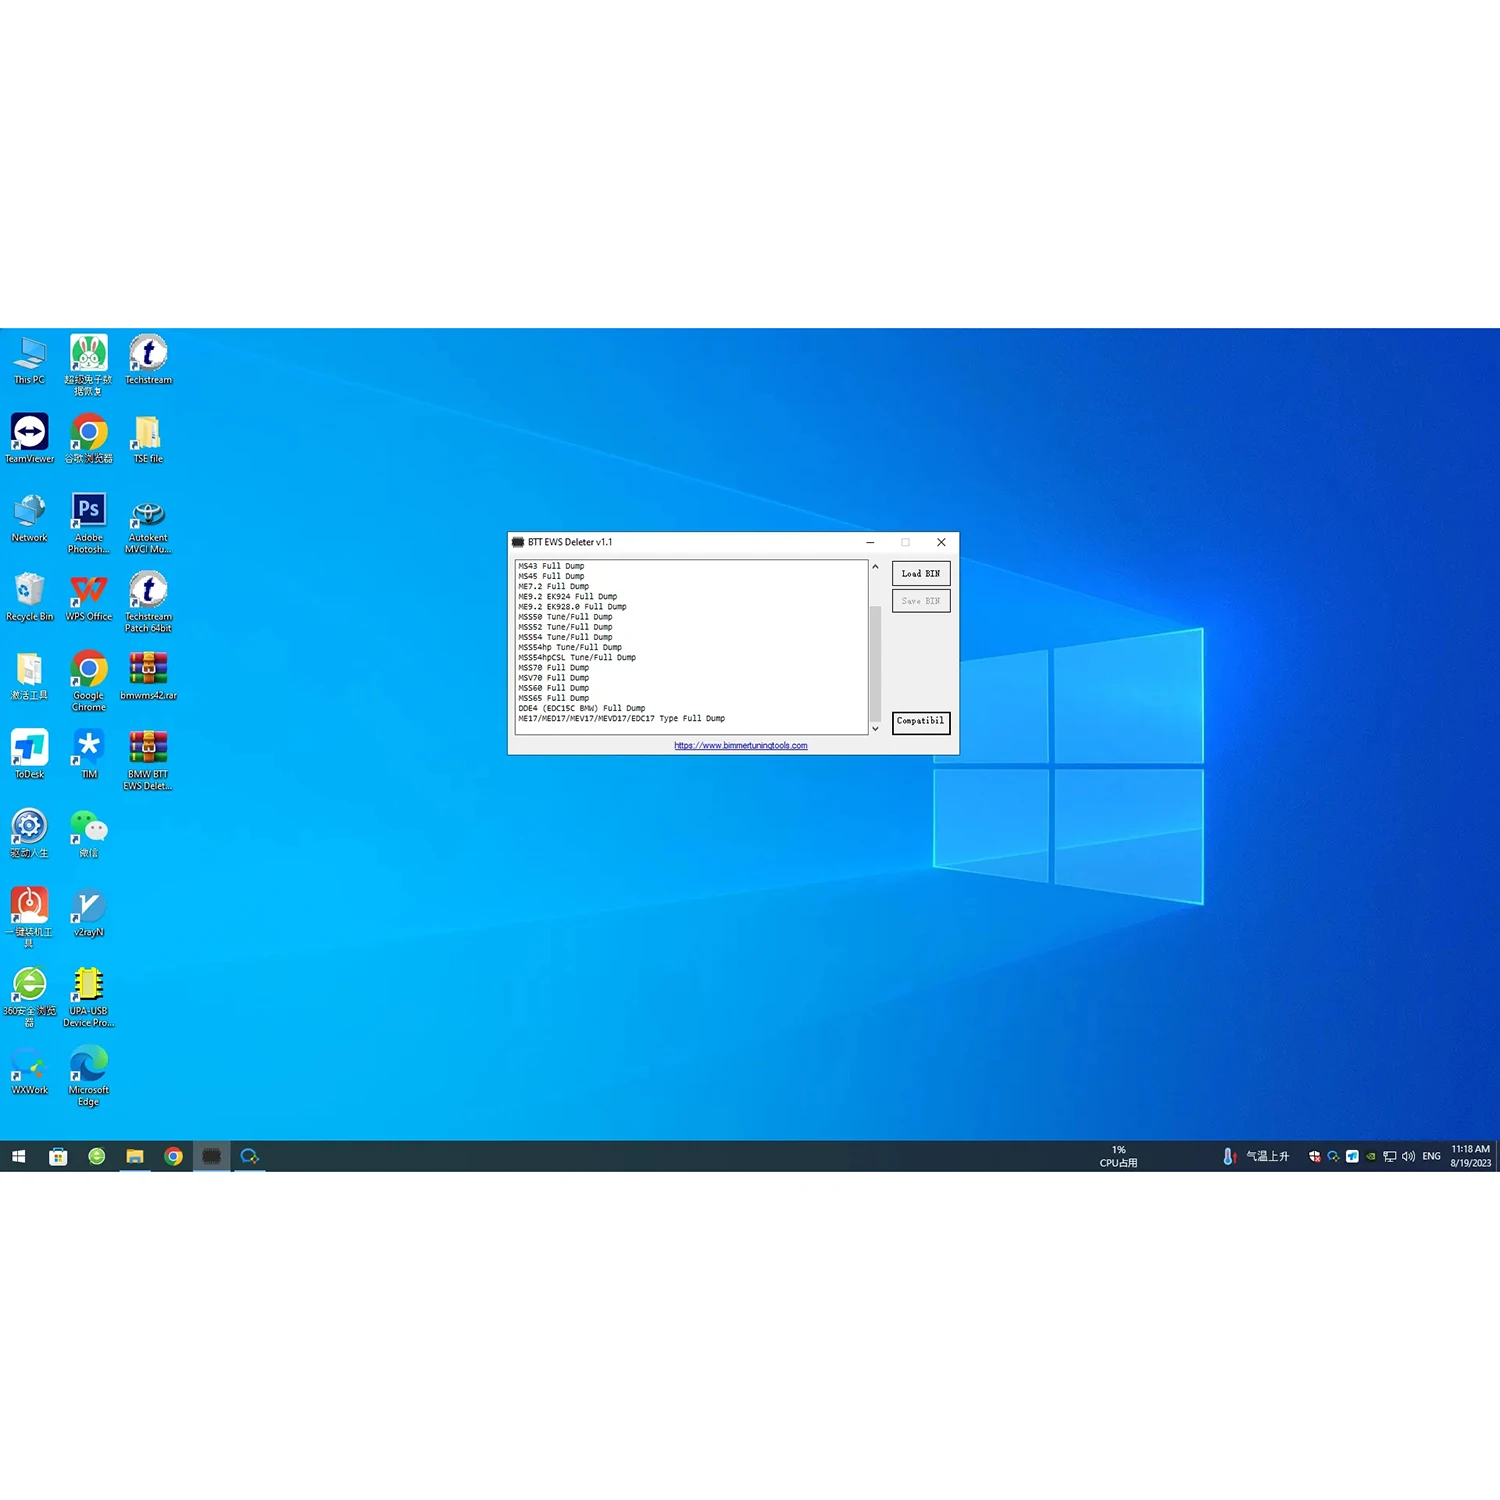Screen dimensions: 1500x1500
Task: Select the TIM desktop icon
Action: click(x=89, y=755)
